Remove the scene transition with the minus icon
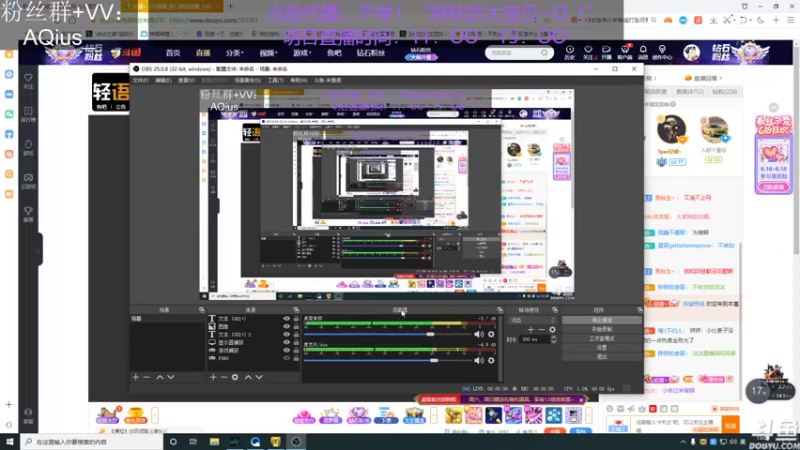 pos(541,330)
